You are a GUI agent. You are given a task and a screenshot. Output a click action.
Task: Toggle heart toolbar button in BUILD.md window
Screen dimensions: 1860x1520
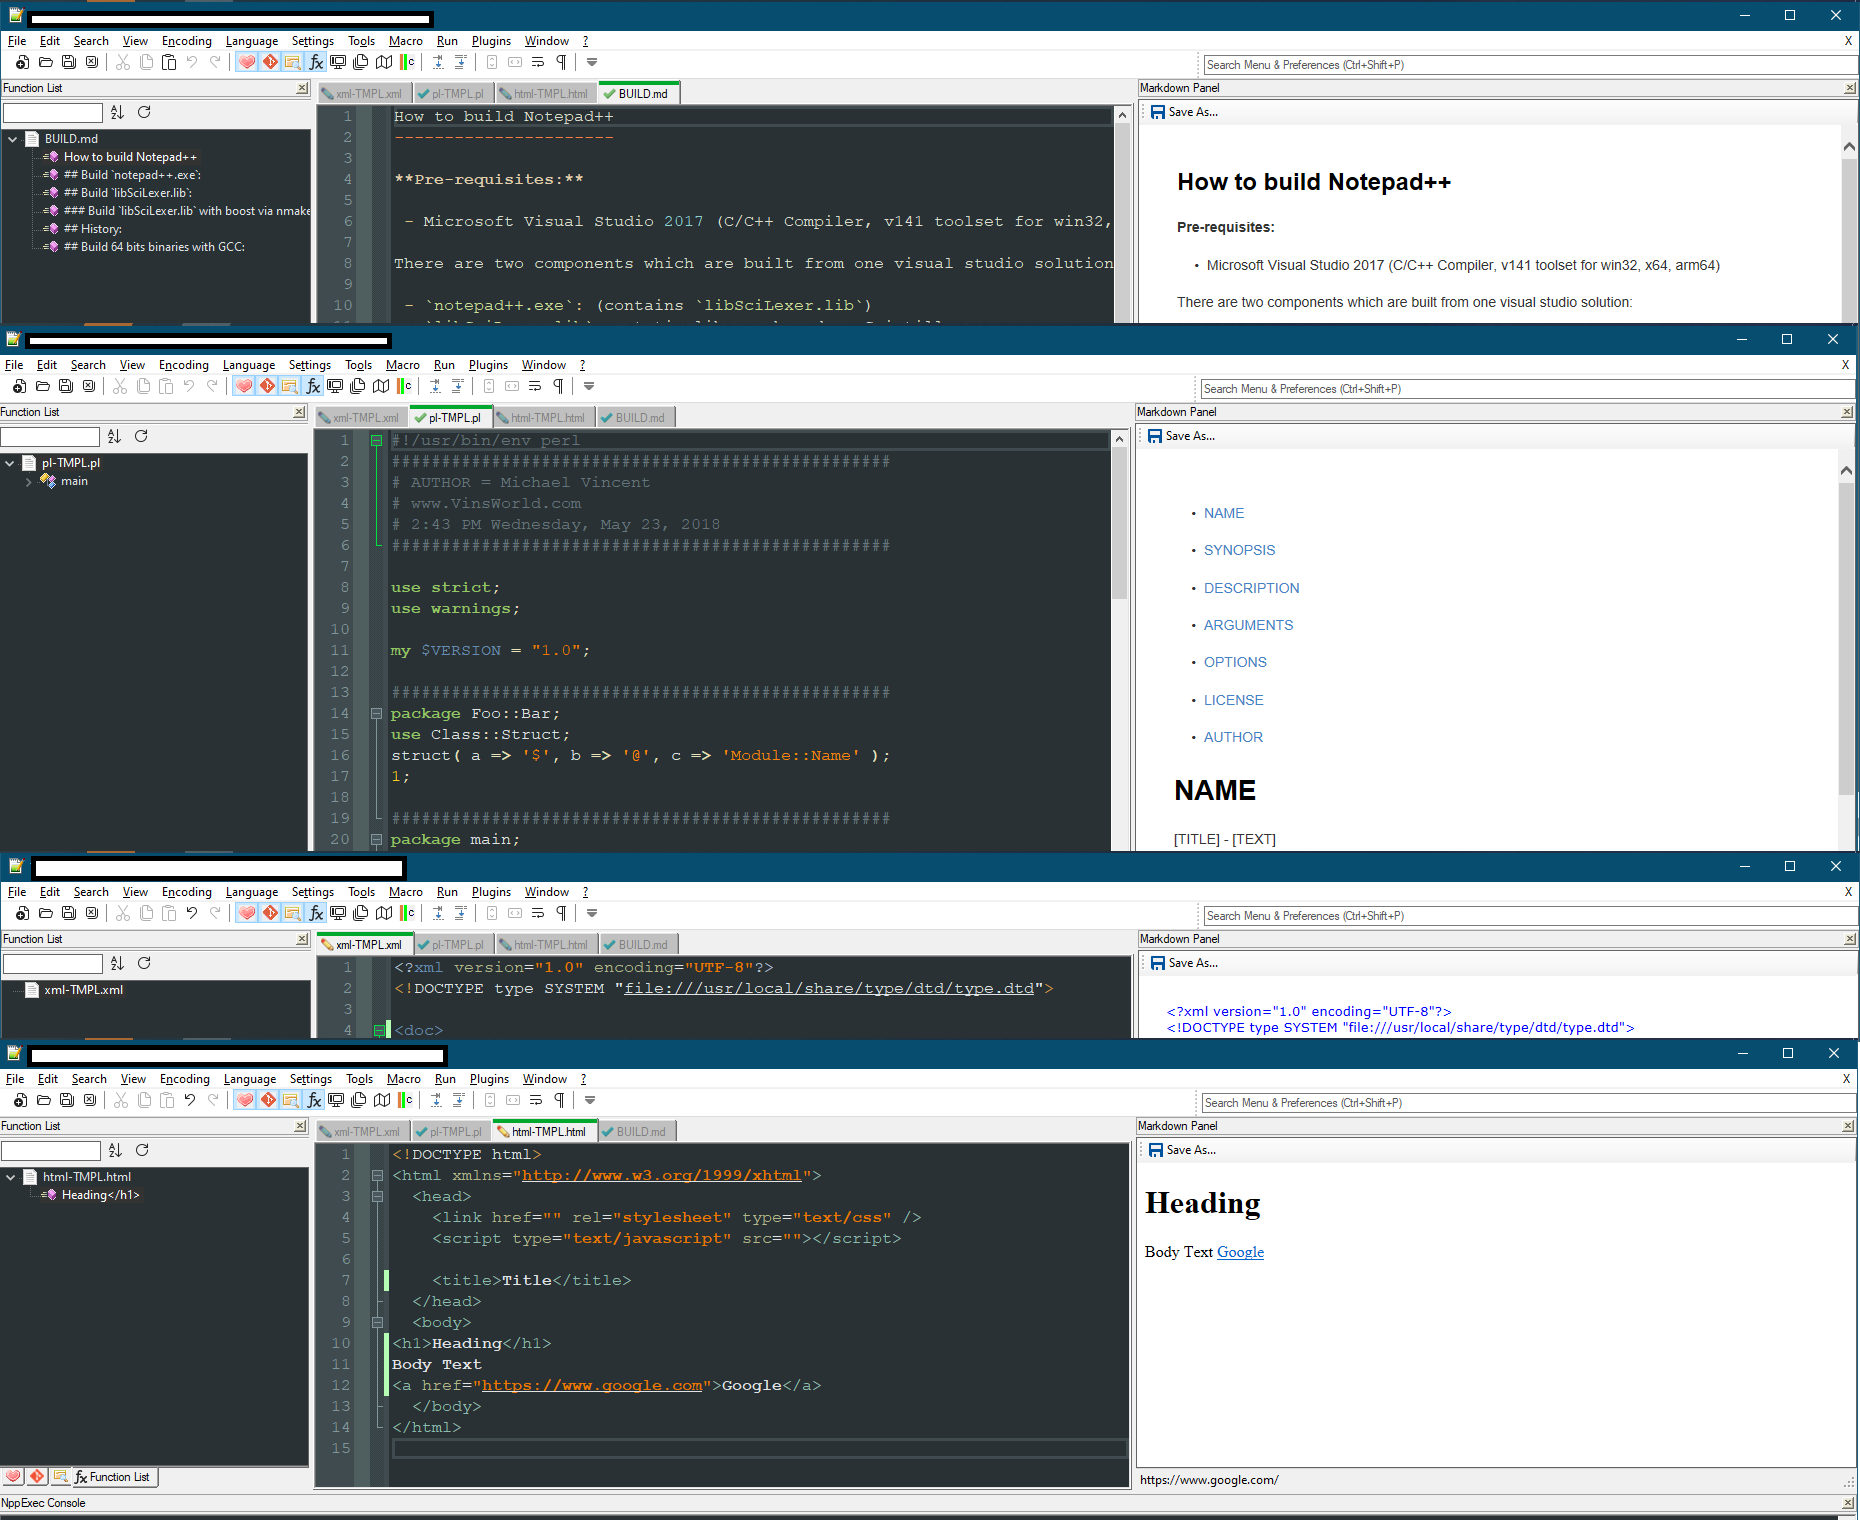[247, 62]
